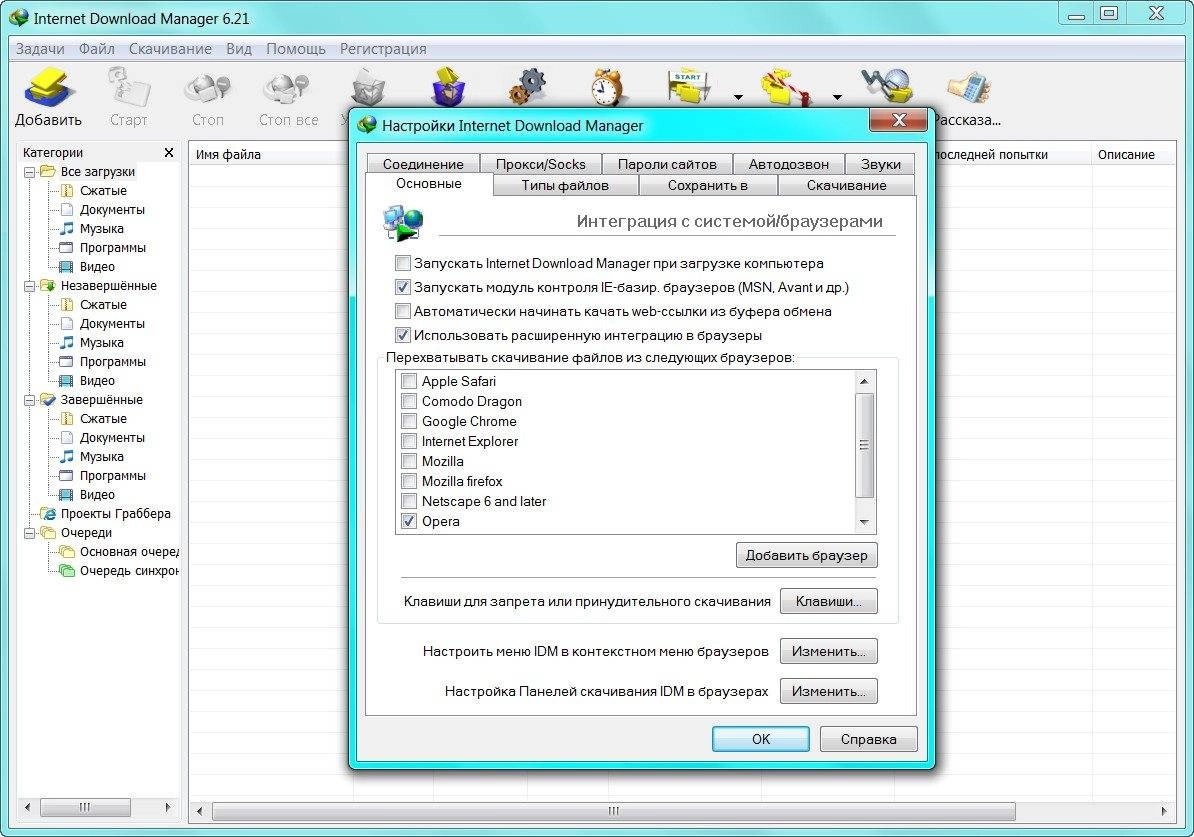Click the Стоп все toolbar icon
Viewport: 1194px width, 837px height.
pyautogui.click(x=286, y=88)
